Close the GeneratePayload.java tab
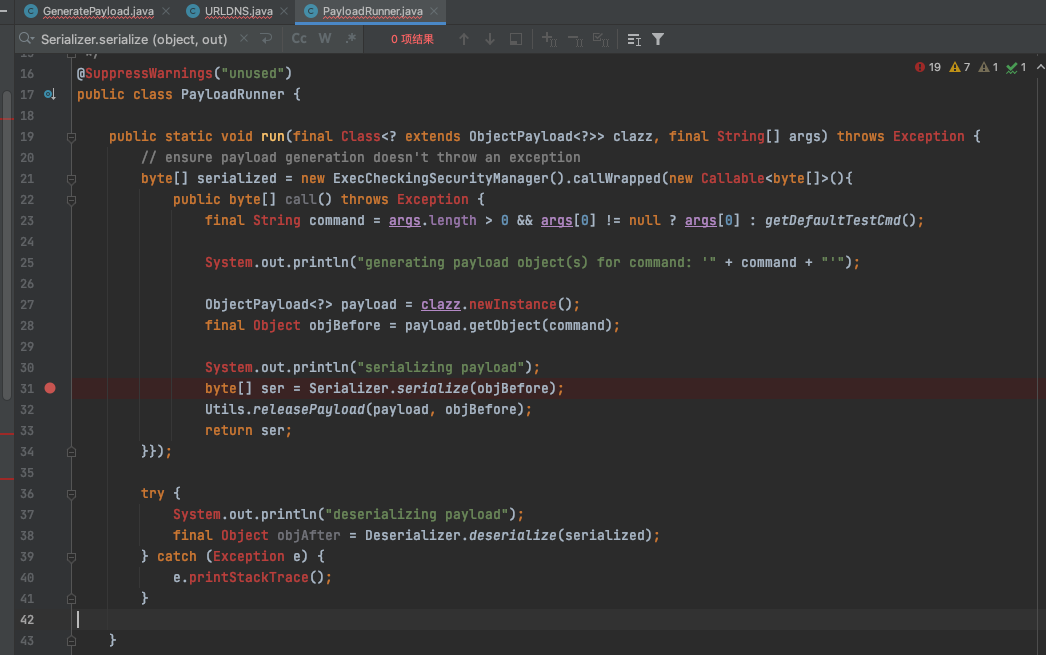The image size is (1046, 655). 166,11
